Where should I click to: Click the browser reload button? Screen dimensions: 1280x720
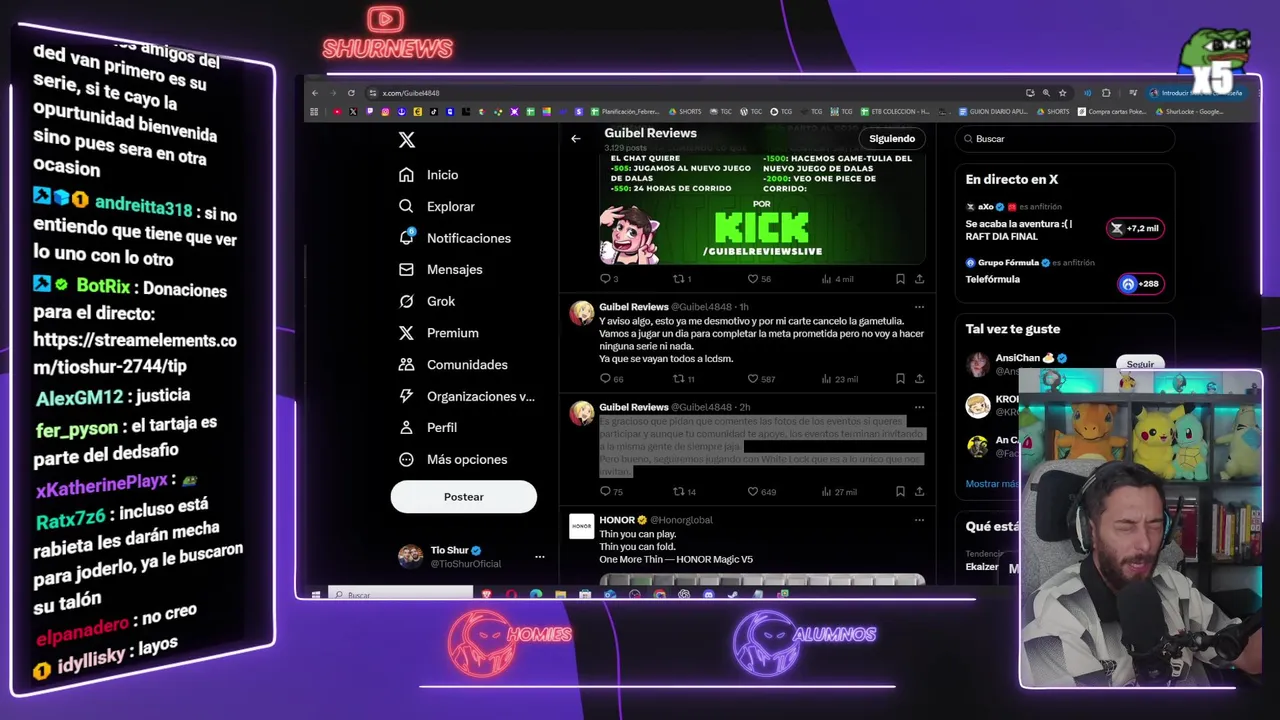pyautogui.click(x=351, y=93)
